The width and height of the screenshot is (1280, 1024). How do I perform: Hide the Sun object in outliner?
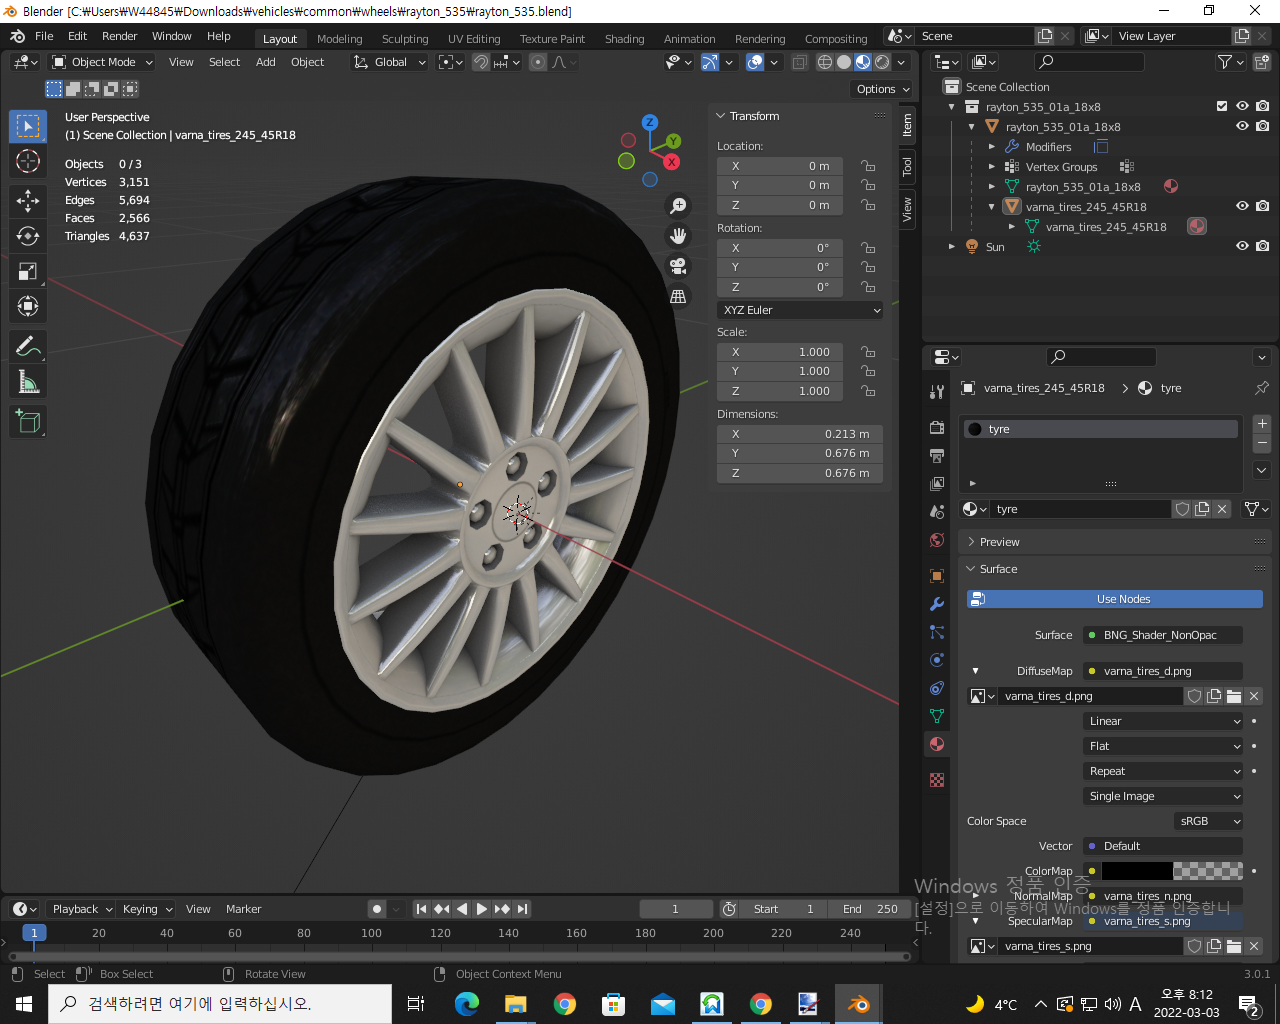click(1242, 246)
